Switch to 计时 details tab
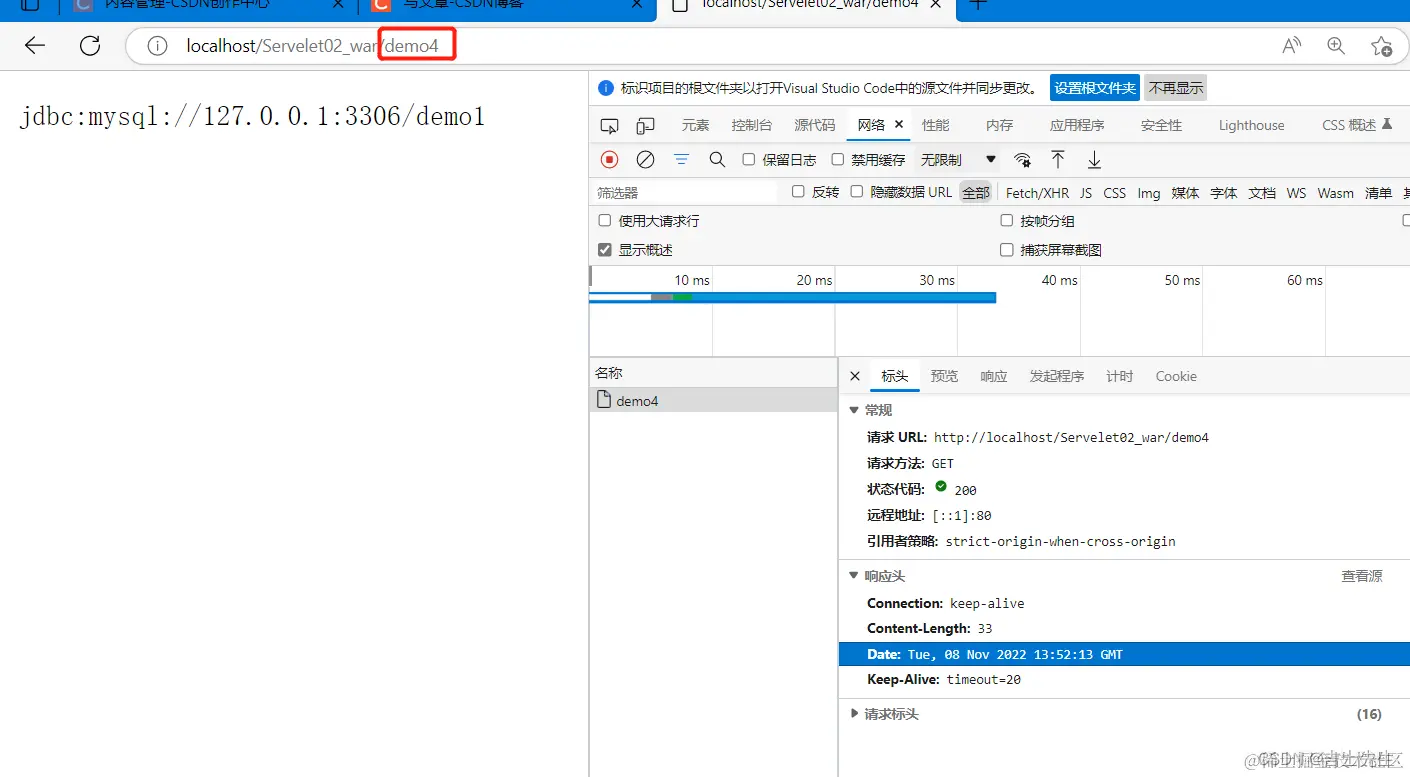The image size is (1410, 777). [x=1119, y=376]
